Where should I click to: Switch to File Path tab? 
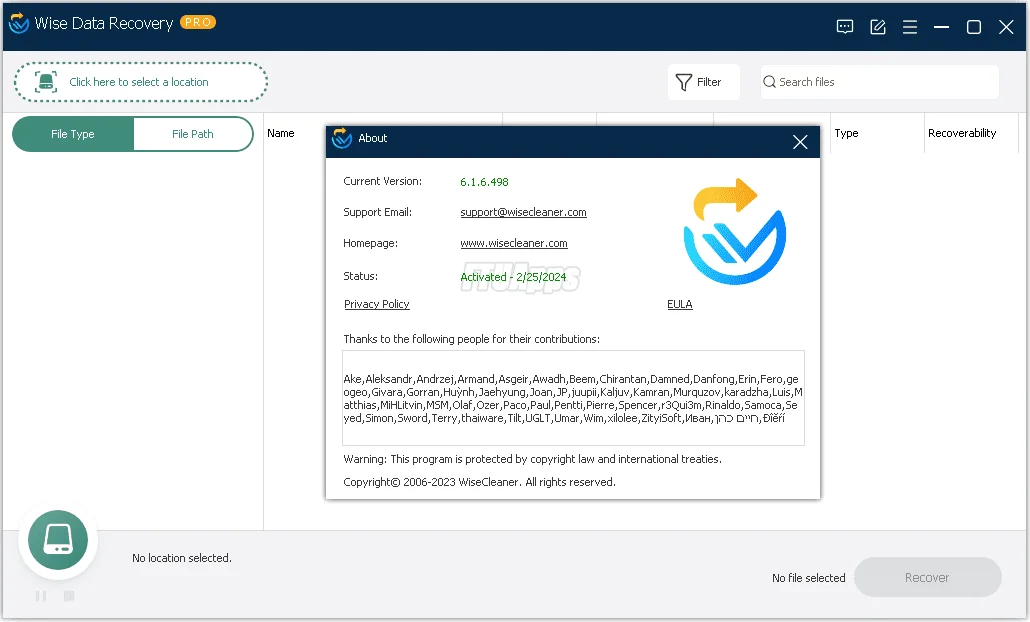coord(193,134)
